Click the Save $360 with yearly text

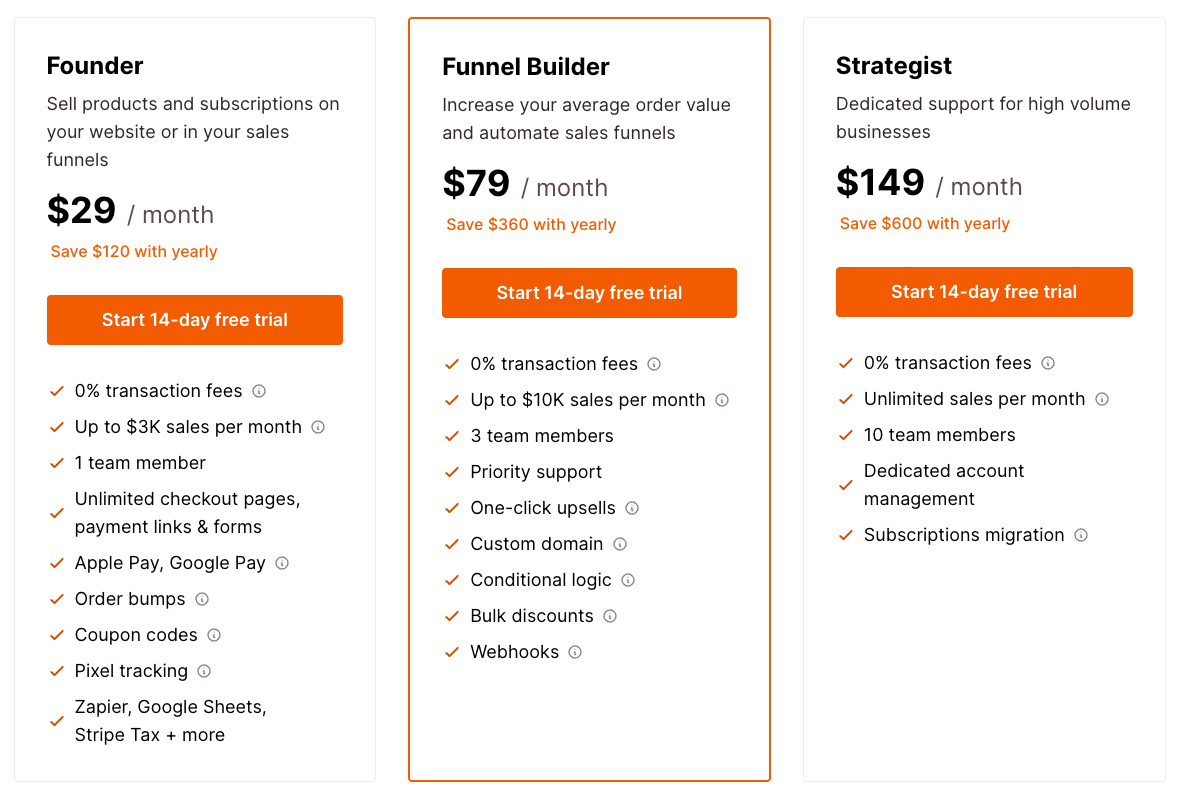pyautogui.click(x=531, y=225)
